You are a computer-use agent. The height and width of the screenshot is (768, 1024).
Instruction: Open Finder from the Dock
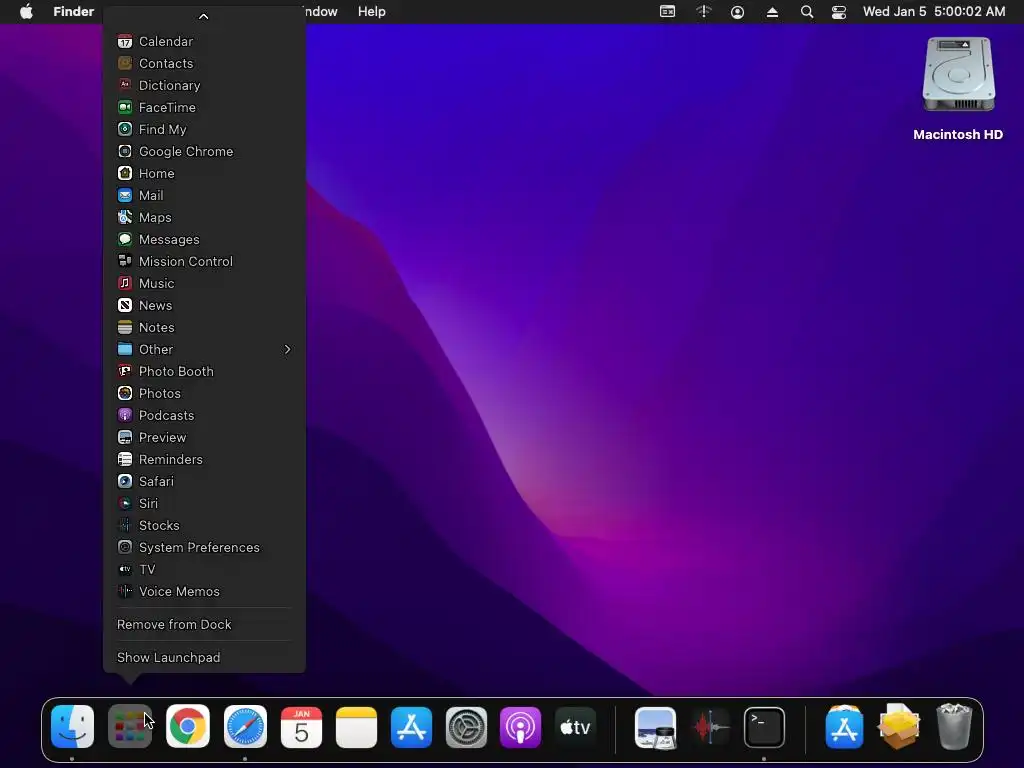(x=72, y=726)
